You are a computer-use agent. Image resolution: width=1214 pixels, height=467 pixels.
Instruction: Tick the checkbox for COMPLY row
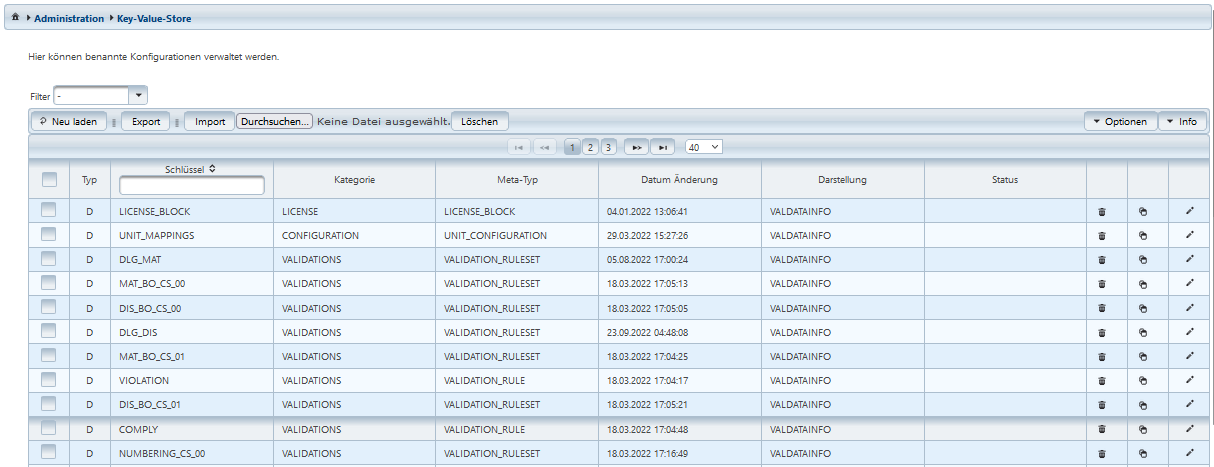(x=49, y=428)
